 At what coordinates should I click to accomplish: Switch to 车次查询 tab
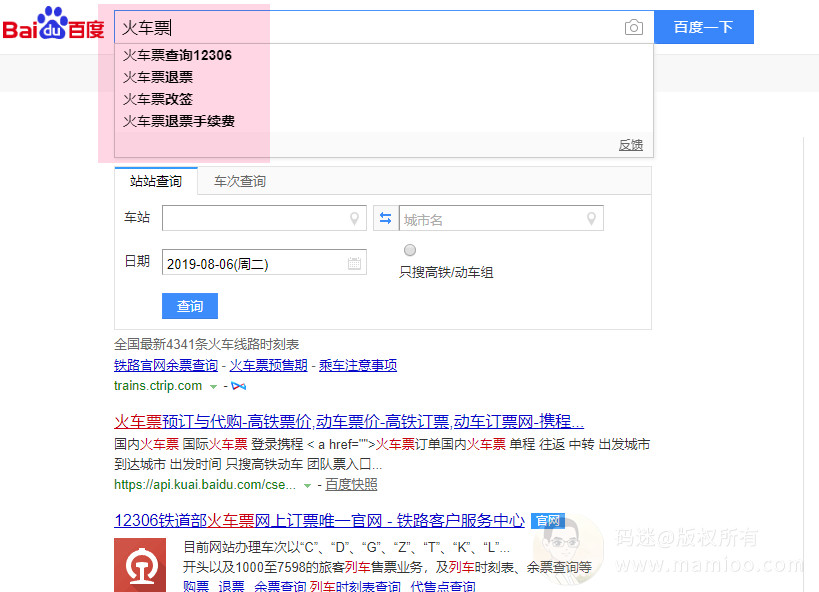[x=240, y=181]
